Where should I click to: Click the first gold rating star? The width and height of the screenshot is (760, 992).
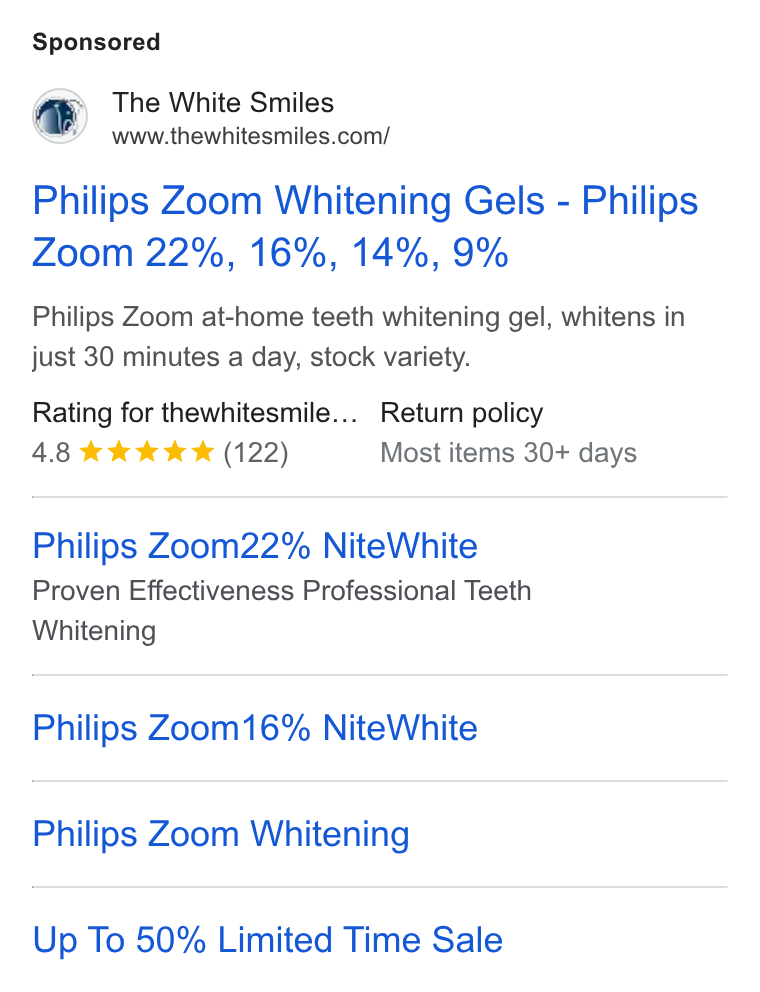[x=91, y=452]
